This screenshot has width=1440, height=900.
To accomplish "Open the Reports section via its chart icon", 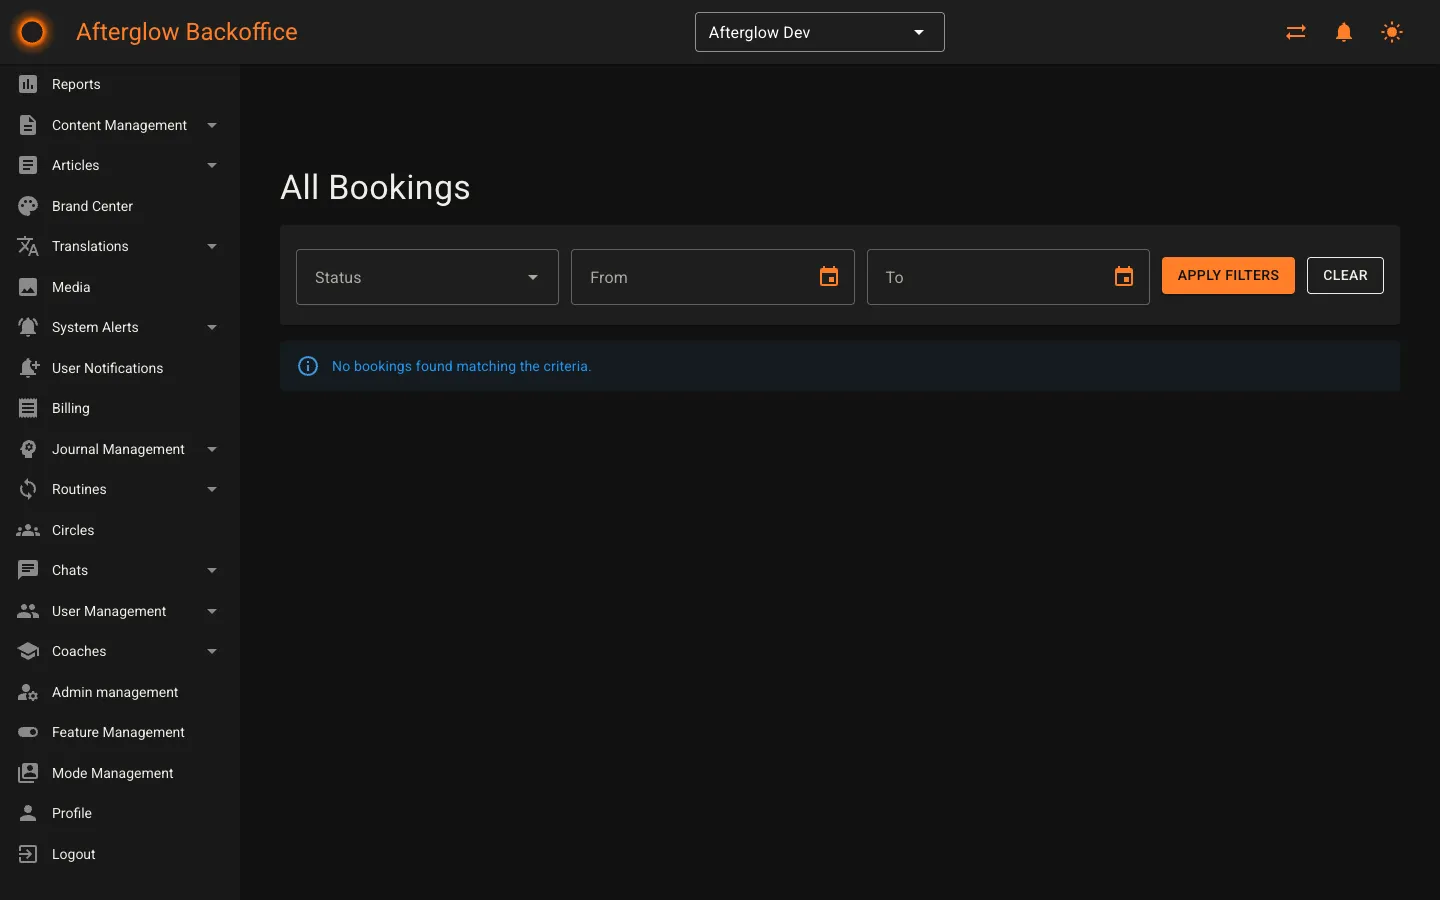I will (x=29, y=84).
